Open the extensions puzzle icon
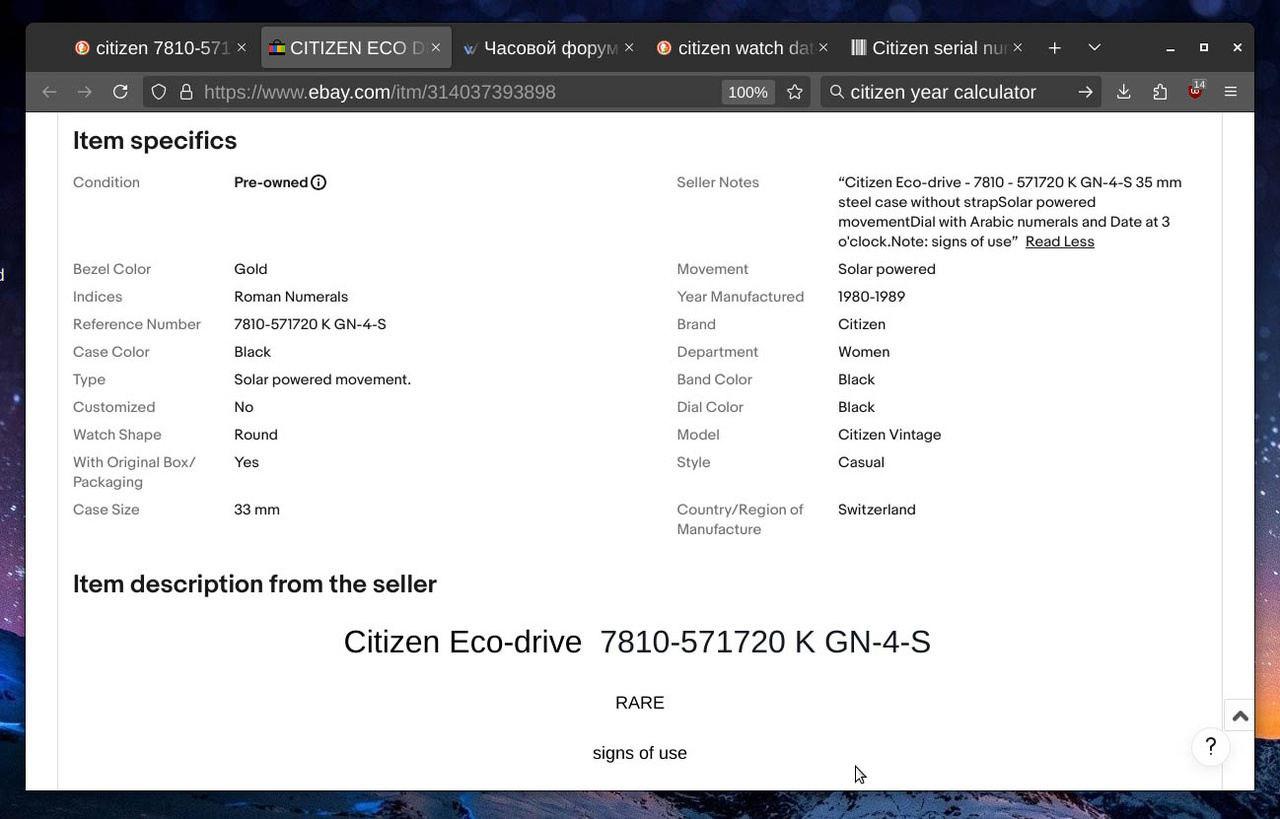The width and height of the screenshot is (1280, 819). pos(1160,92)
